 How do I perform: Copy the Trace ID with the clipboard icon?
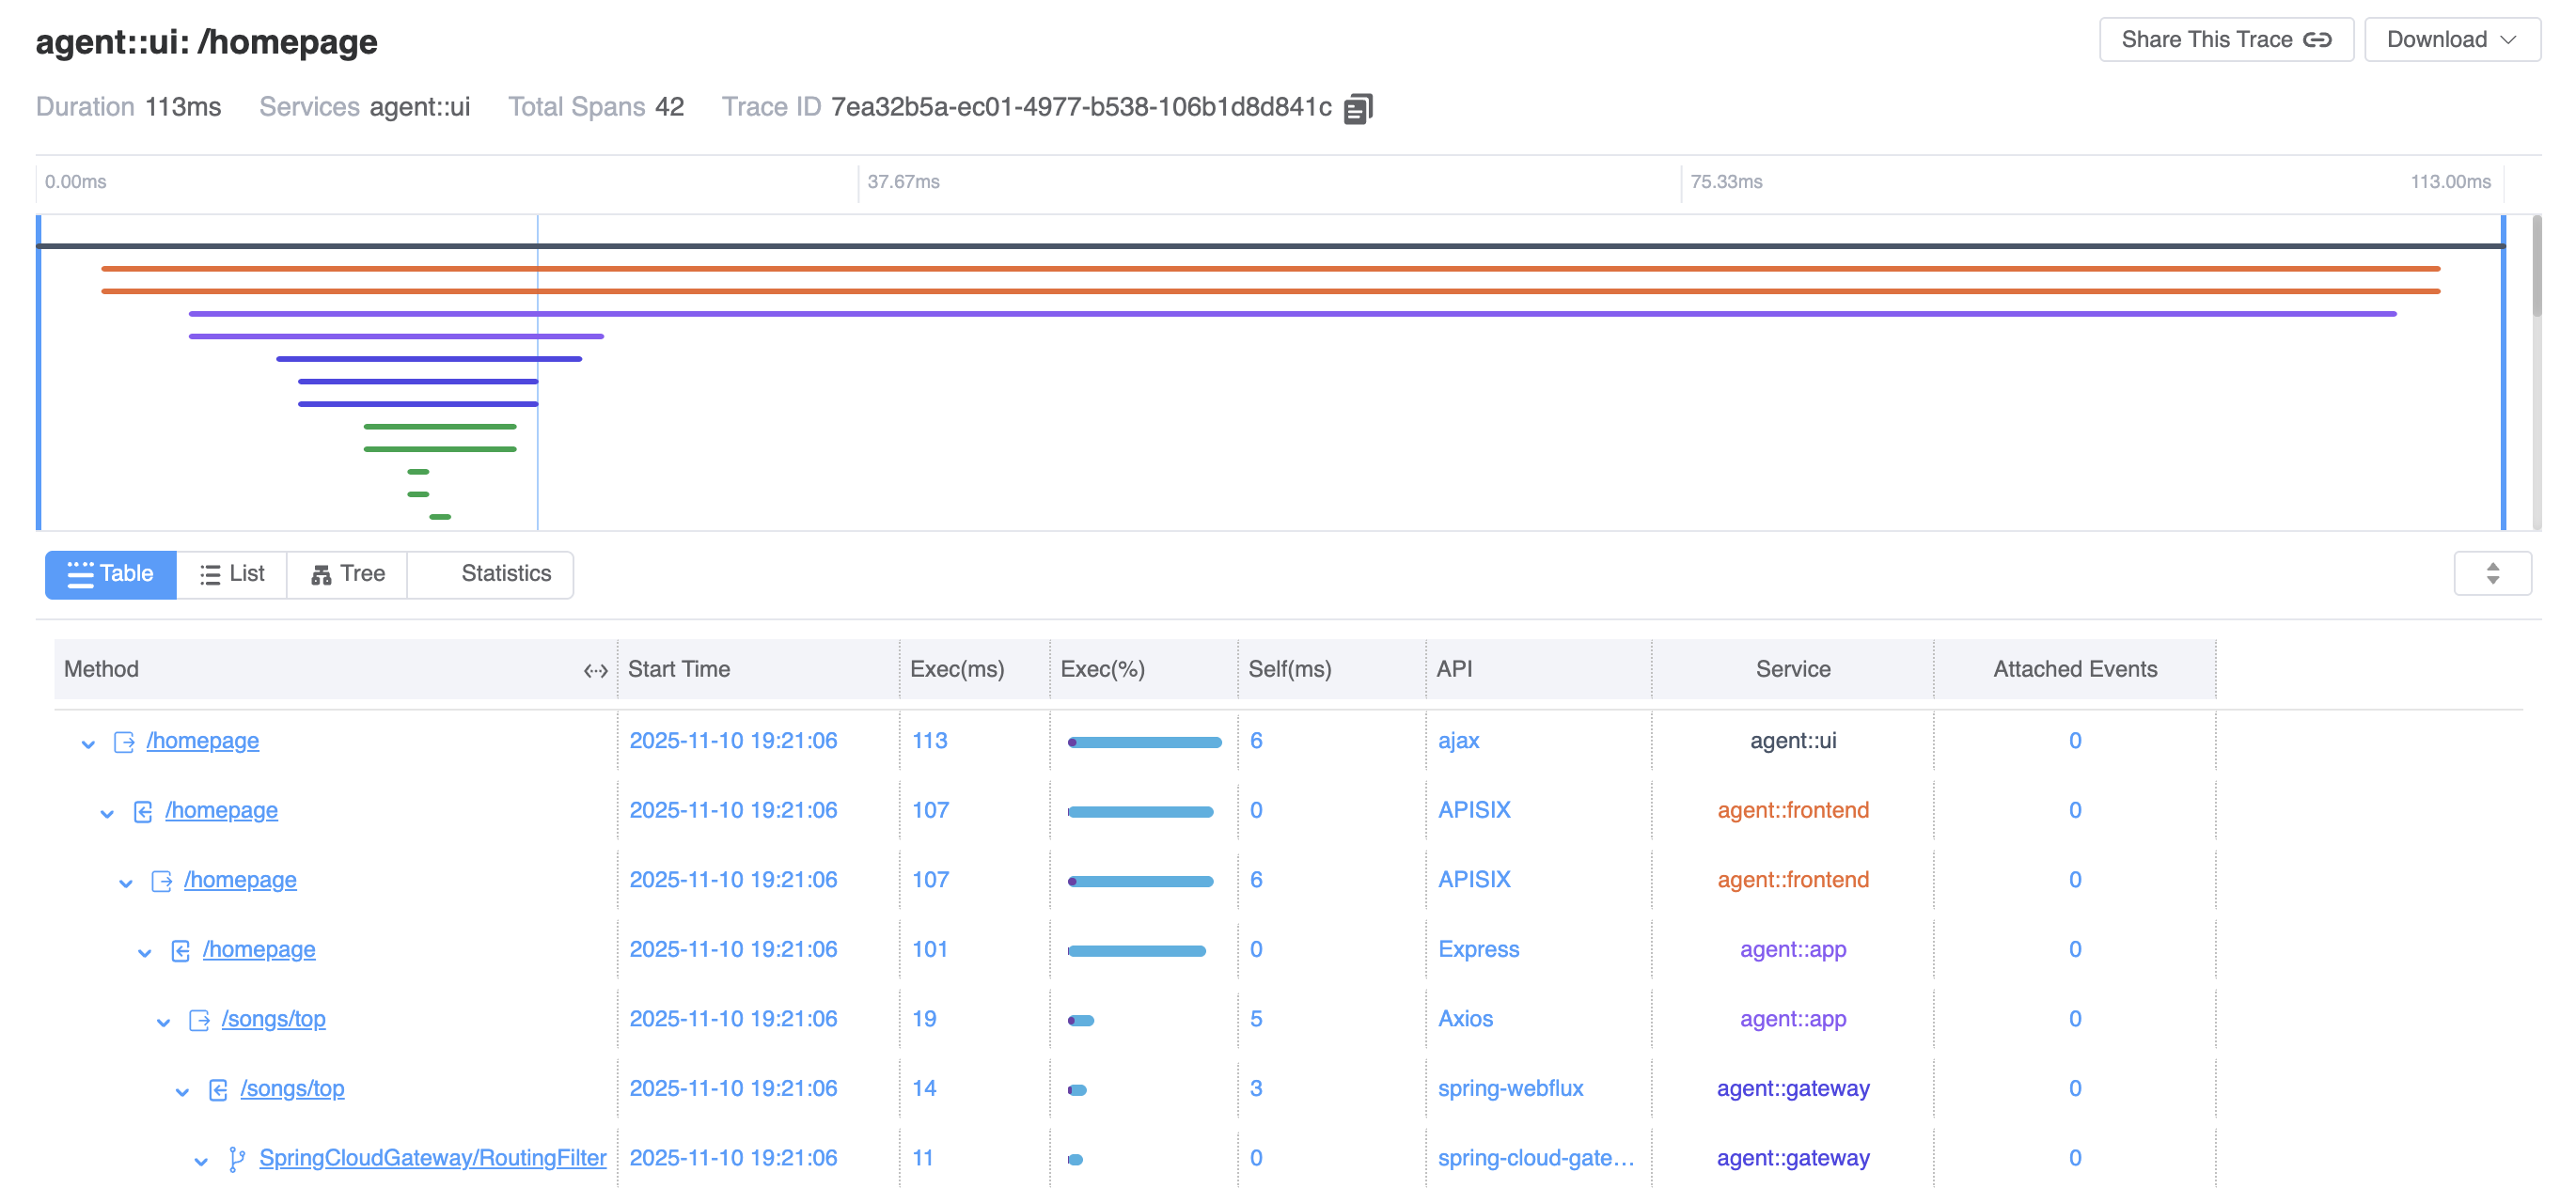pos(1357,108)
